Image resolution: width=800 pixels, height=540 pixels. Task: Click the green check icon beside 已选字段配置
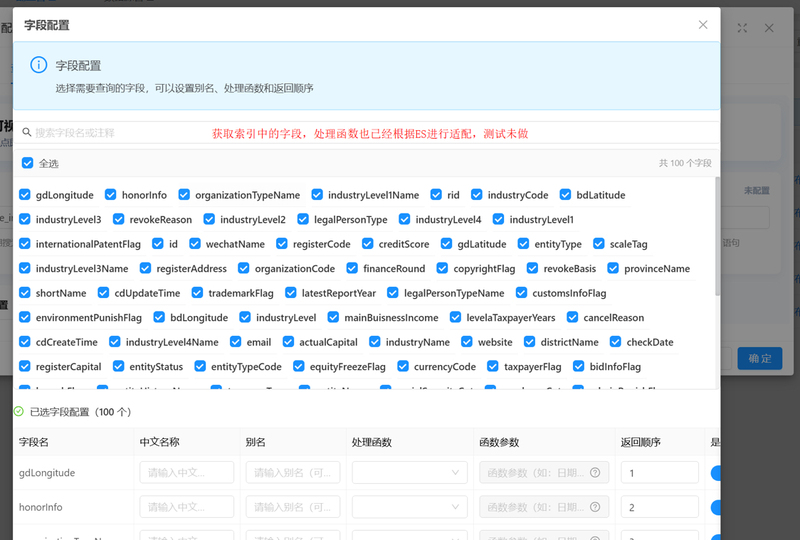19,411
